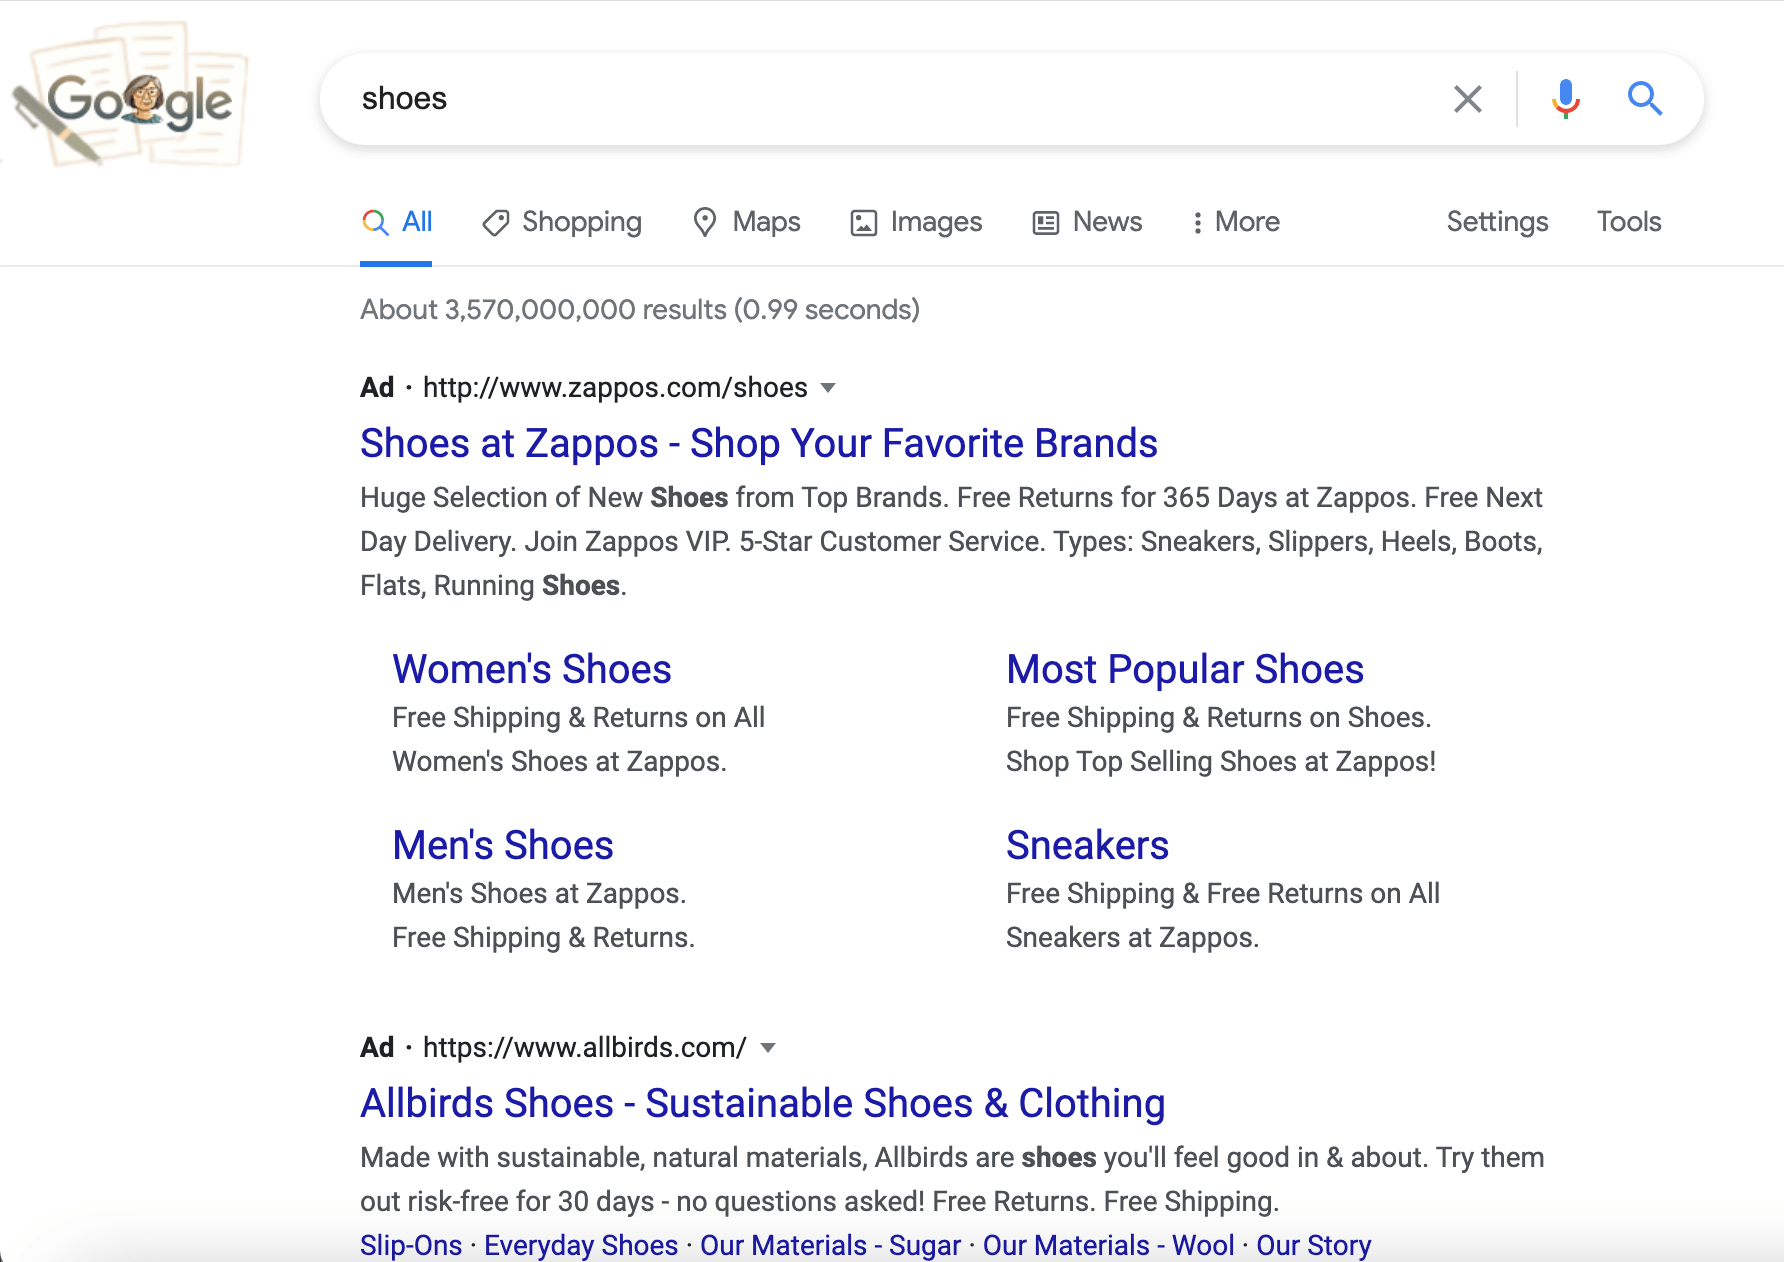Open Allbirds Sustainable Shoes ad headline
This screenshot has width=1784, height=1262.
(762, 1104)
